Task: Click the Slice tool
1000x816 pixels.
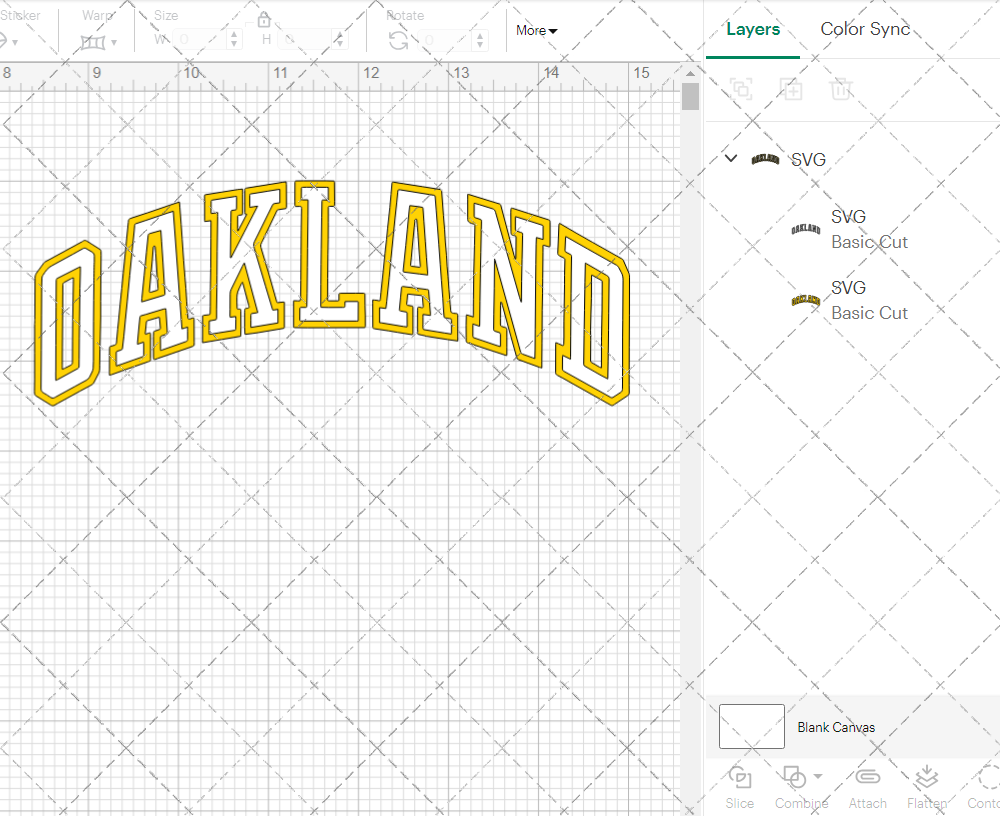Action: 739,788
